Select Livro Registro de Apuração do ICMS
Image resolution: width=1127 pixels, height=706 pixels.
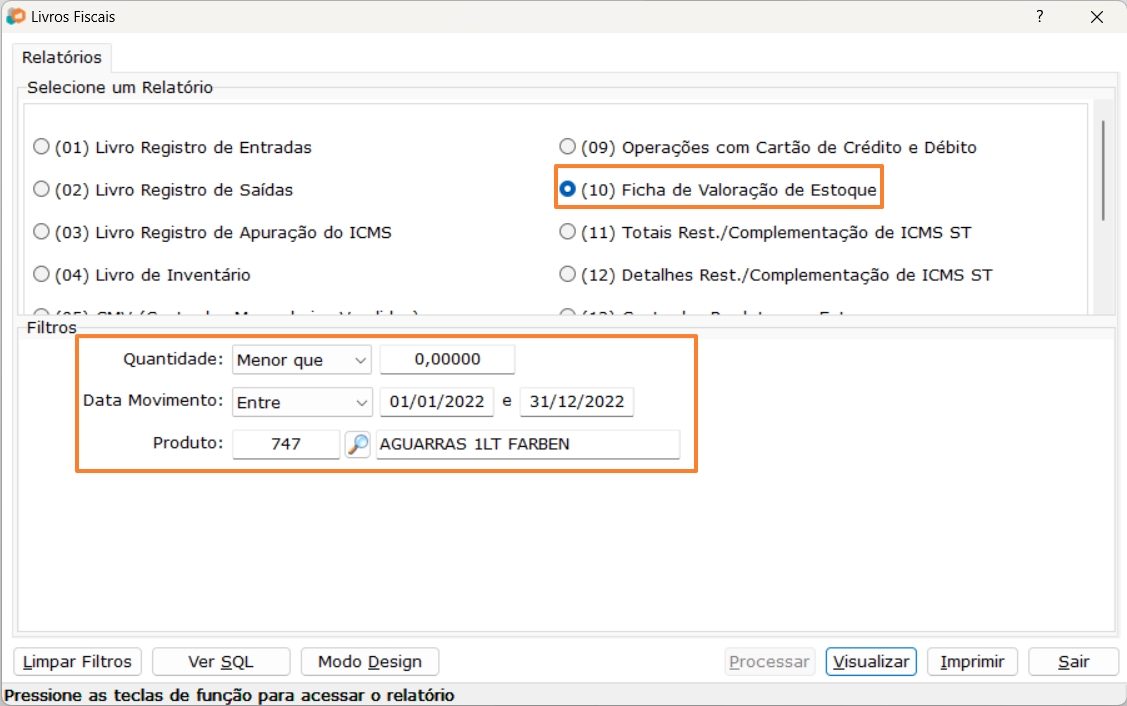click(41, 232)
